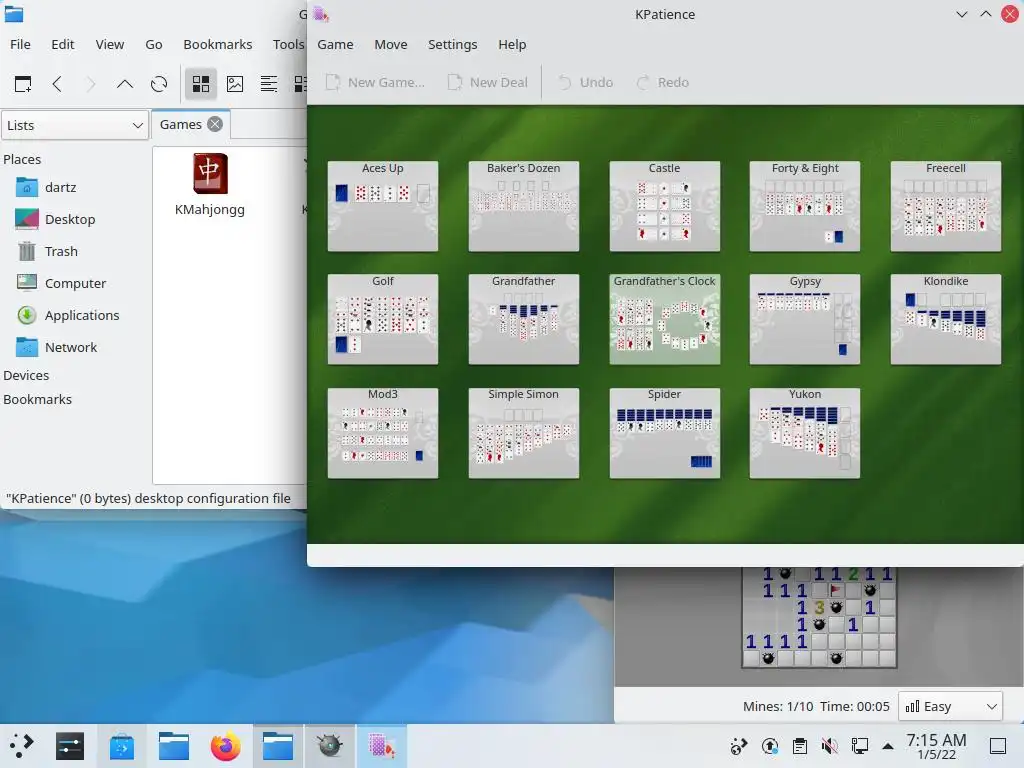Launch Discover store from taskbar

(x=121, y=746)
